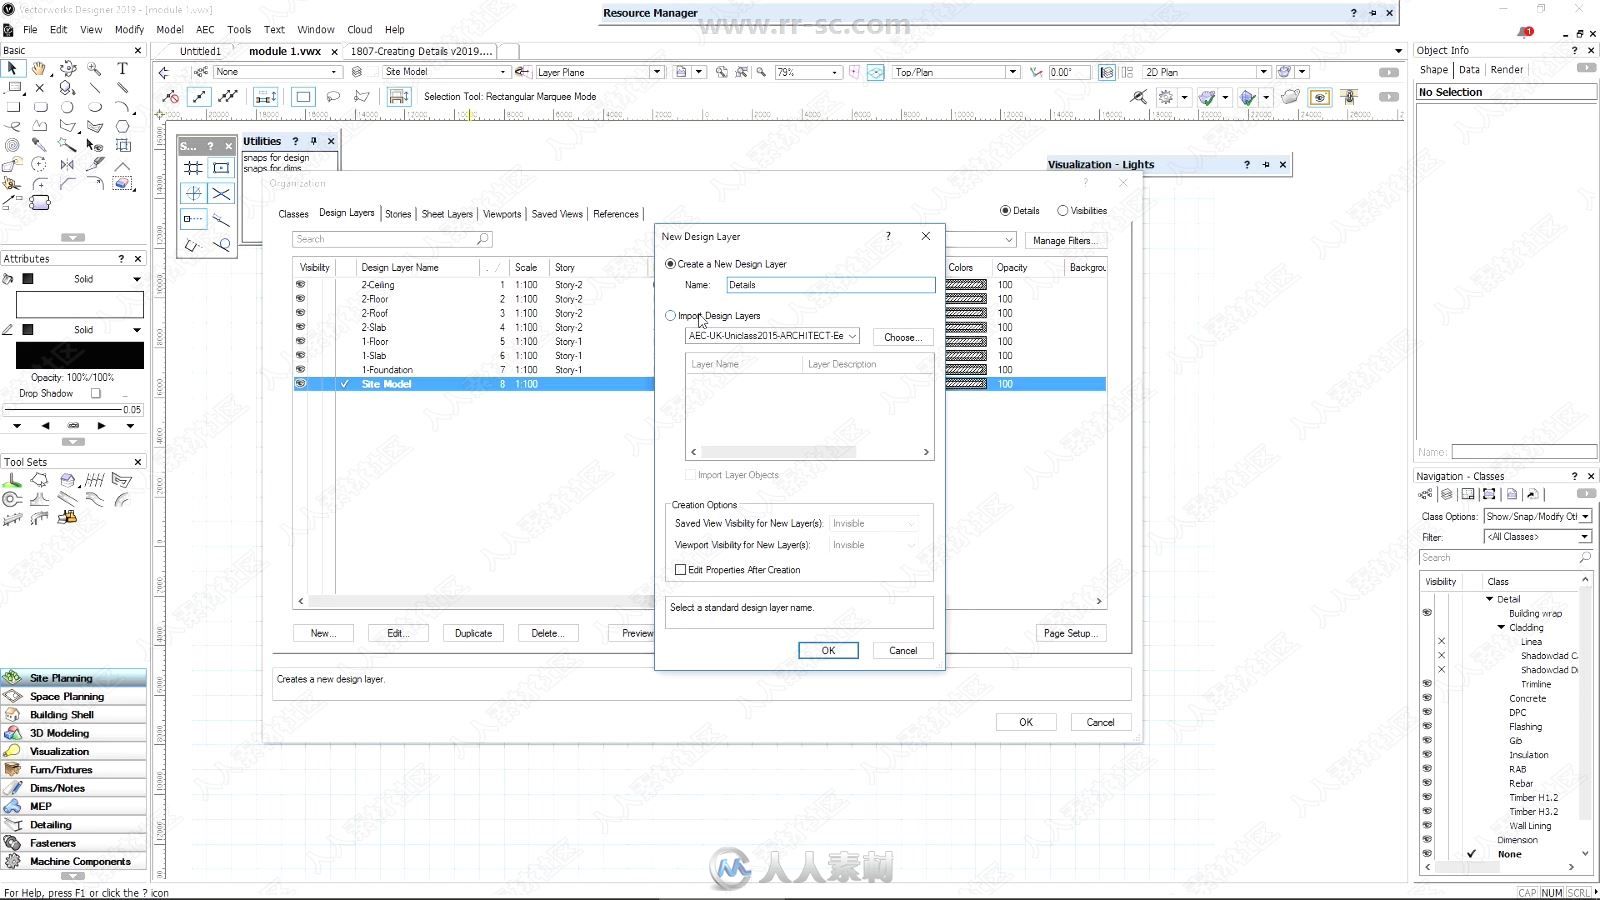1600x900 pixels.
Task: Select the Circle tool
Action: tap(67, 107)
